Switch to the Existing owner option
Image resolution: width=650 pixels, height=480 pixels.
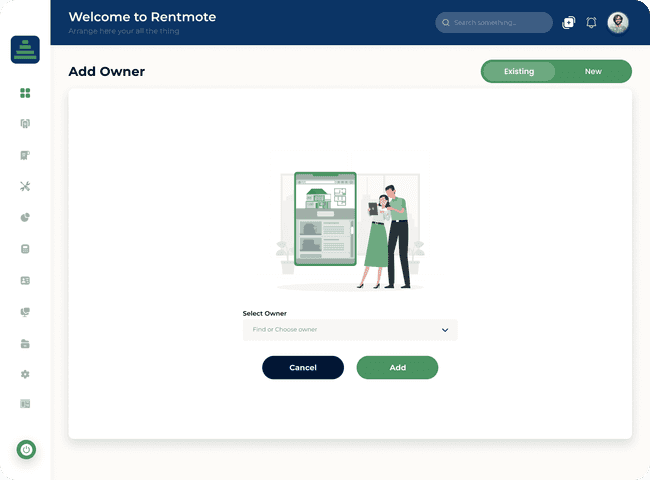coord(519,71)
